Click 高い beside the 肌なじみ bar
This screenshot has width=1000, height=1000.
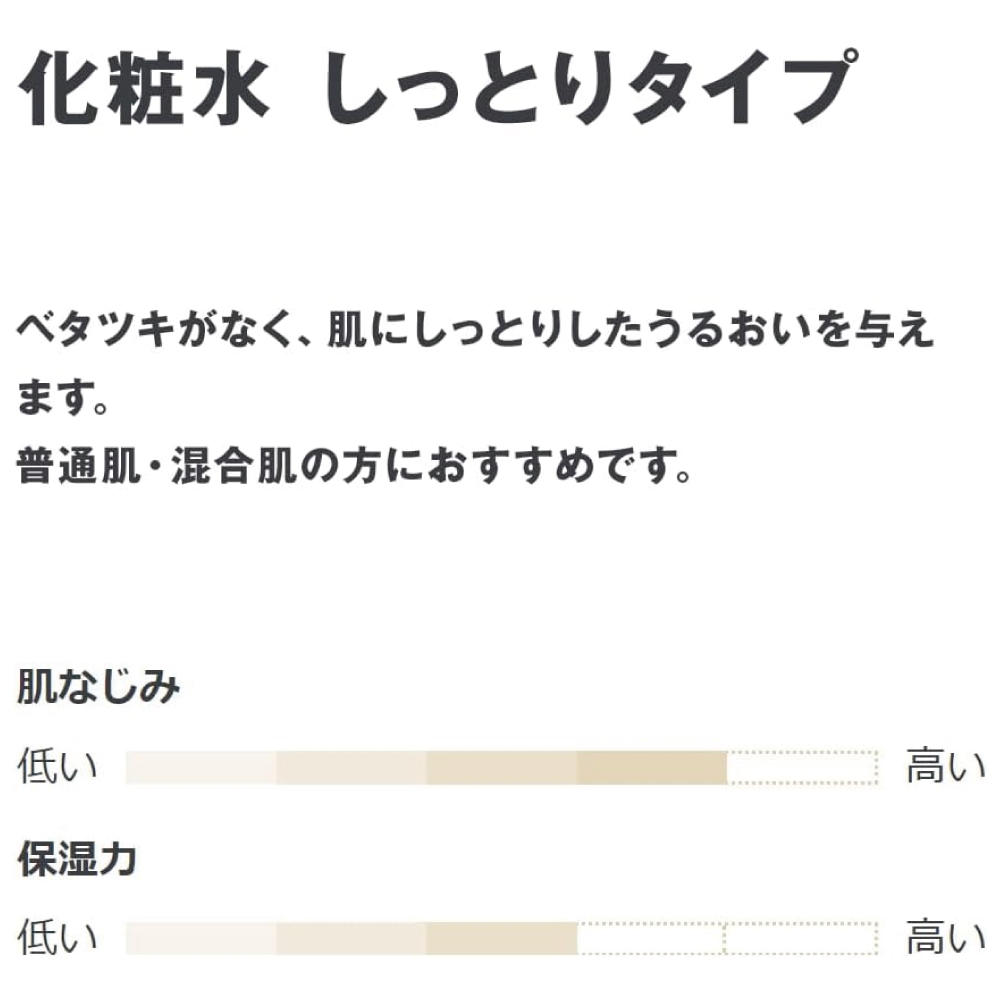click(945, 768)
